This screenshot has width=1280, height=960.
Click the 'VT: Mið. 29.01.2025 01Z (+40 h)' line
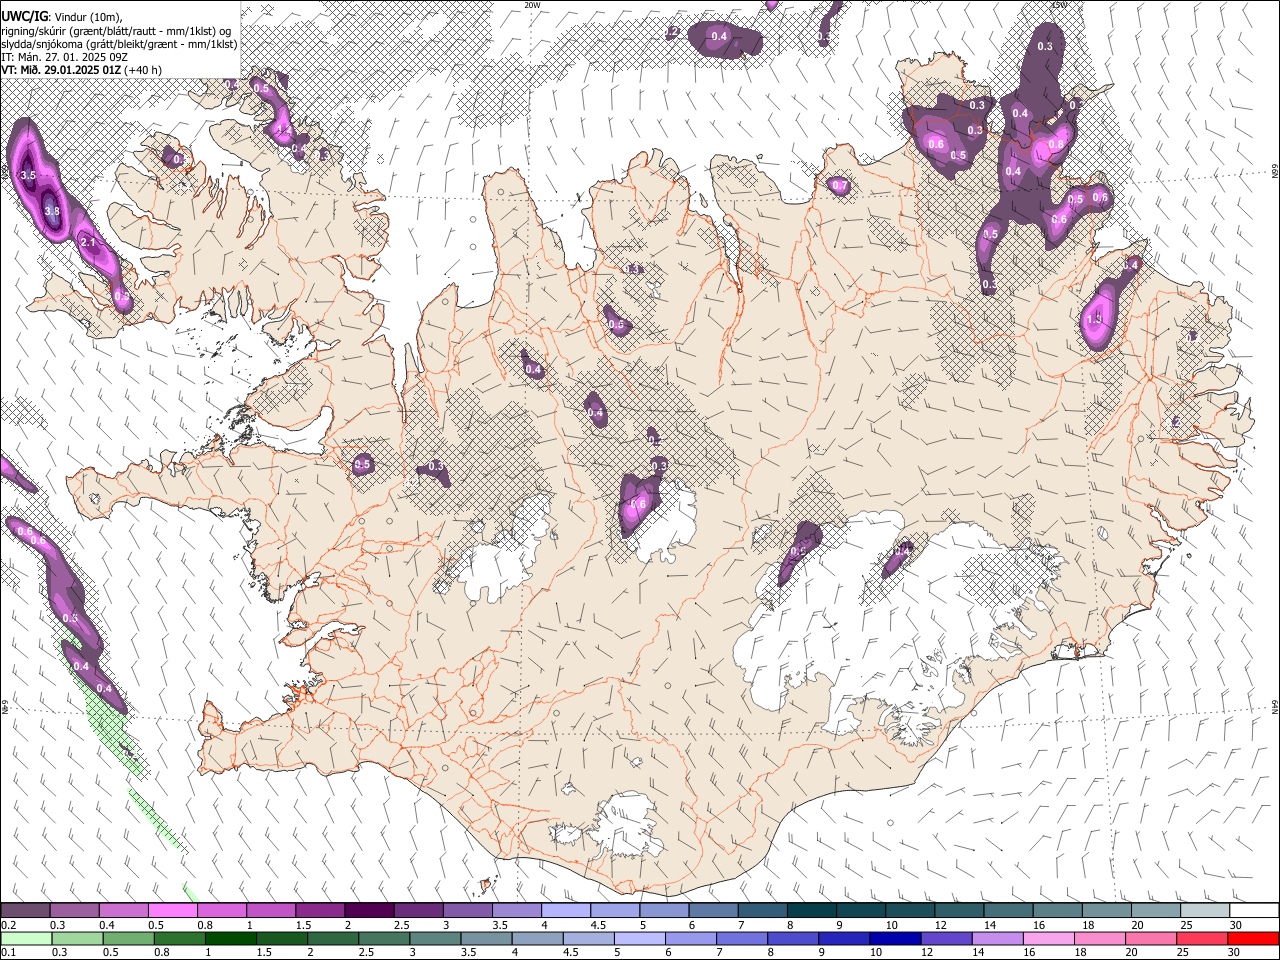[82, 70]
